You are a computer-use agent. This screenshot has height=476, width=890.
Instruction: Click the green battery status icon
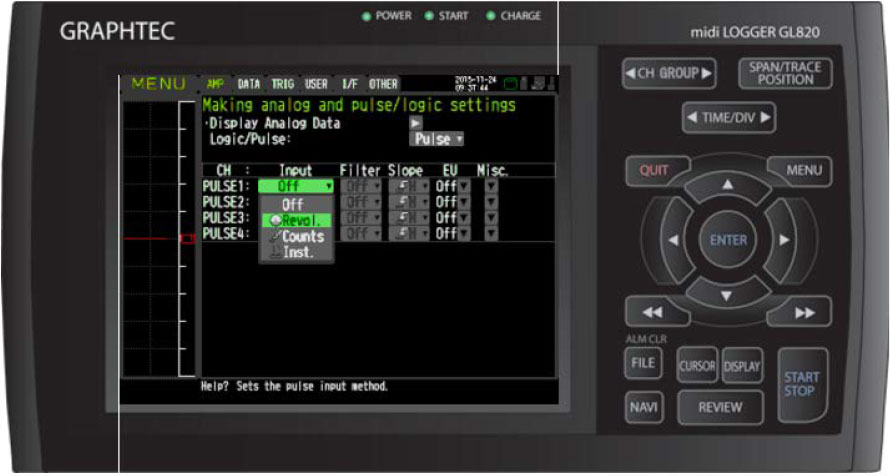[510, 84]
